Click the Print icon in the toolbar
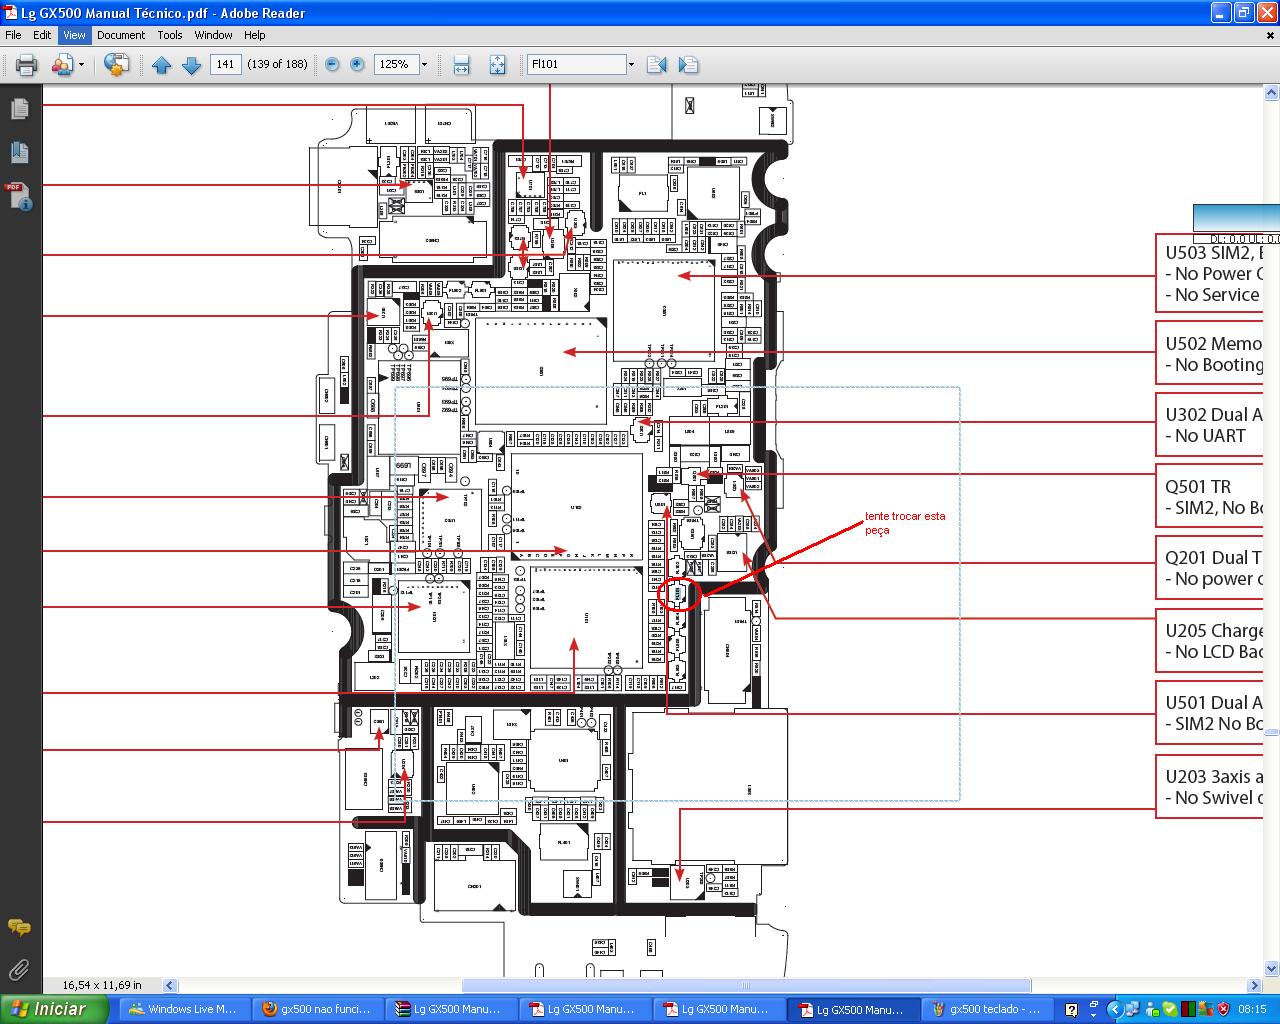The height and width of the screenshot is (1024, 1280). (x=26, y=65)
